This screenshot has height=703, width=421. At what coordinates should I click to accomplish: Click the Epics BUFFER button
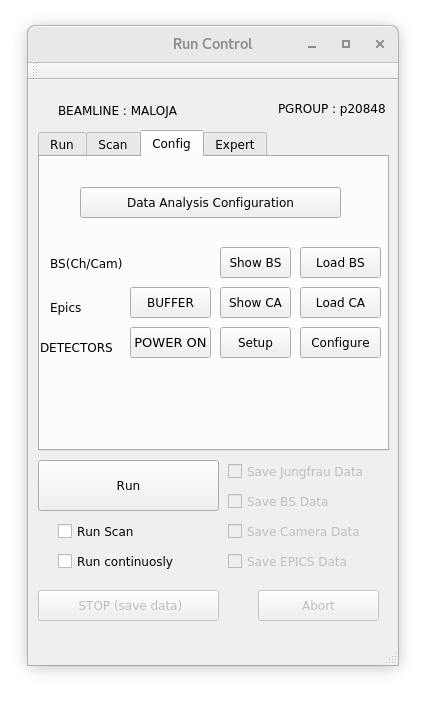tap(170, 303)
